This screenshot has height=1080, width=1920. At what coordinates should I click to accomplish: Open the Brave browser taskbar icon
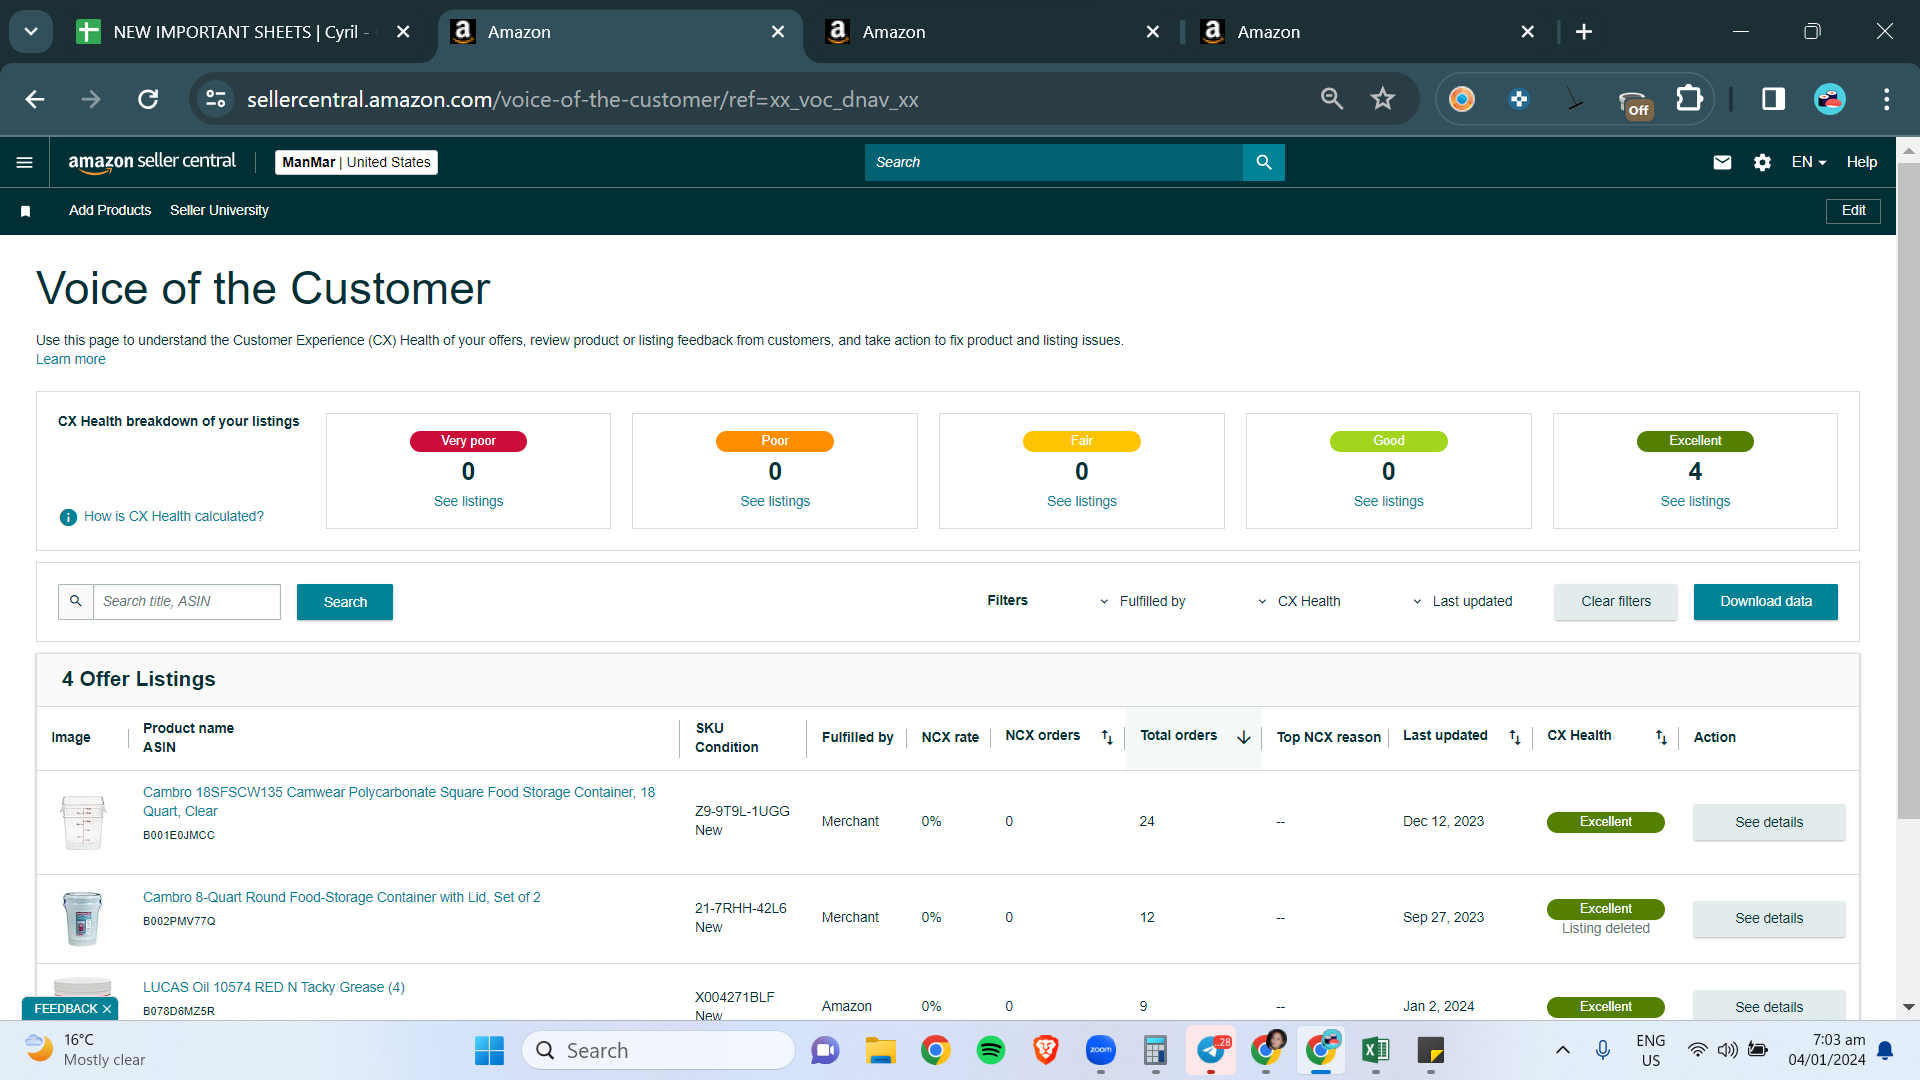(1046, 1051)
